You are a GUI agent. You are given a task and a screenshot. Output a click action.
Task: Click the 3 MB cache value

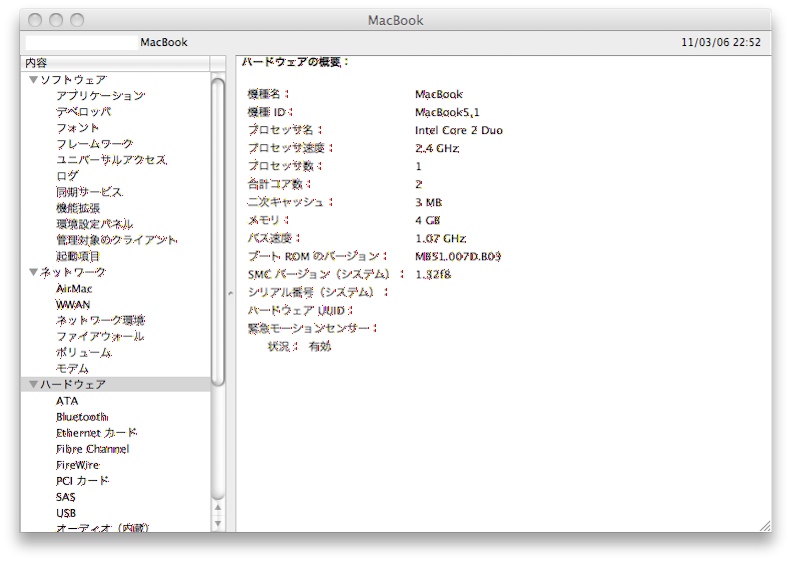(x=429, y=202)
